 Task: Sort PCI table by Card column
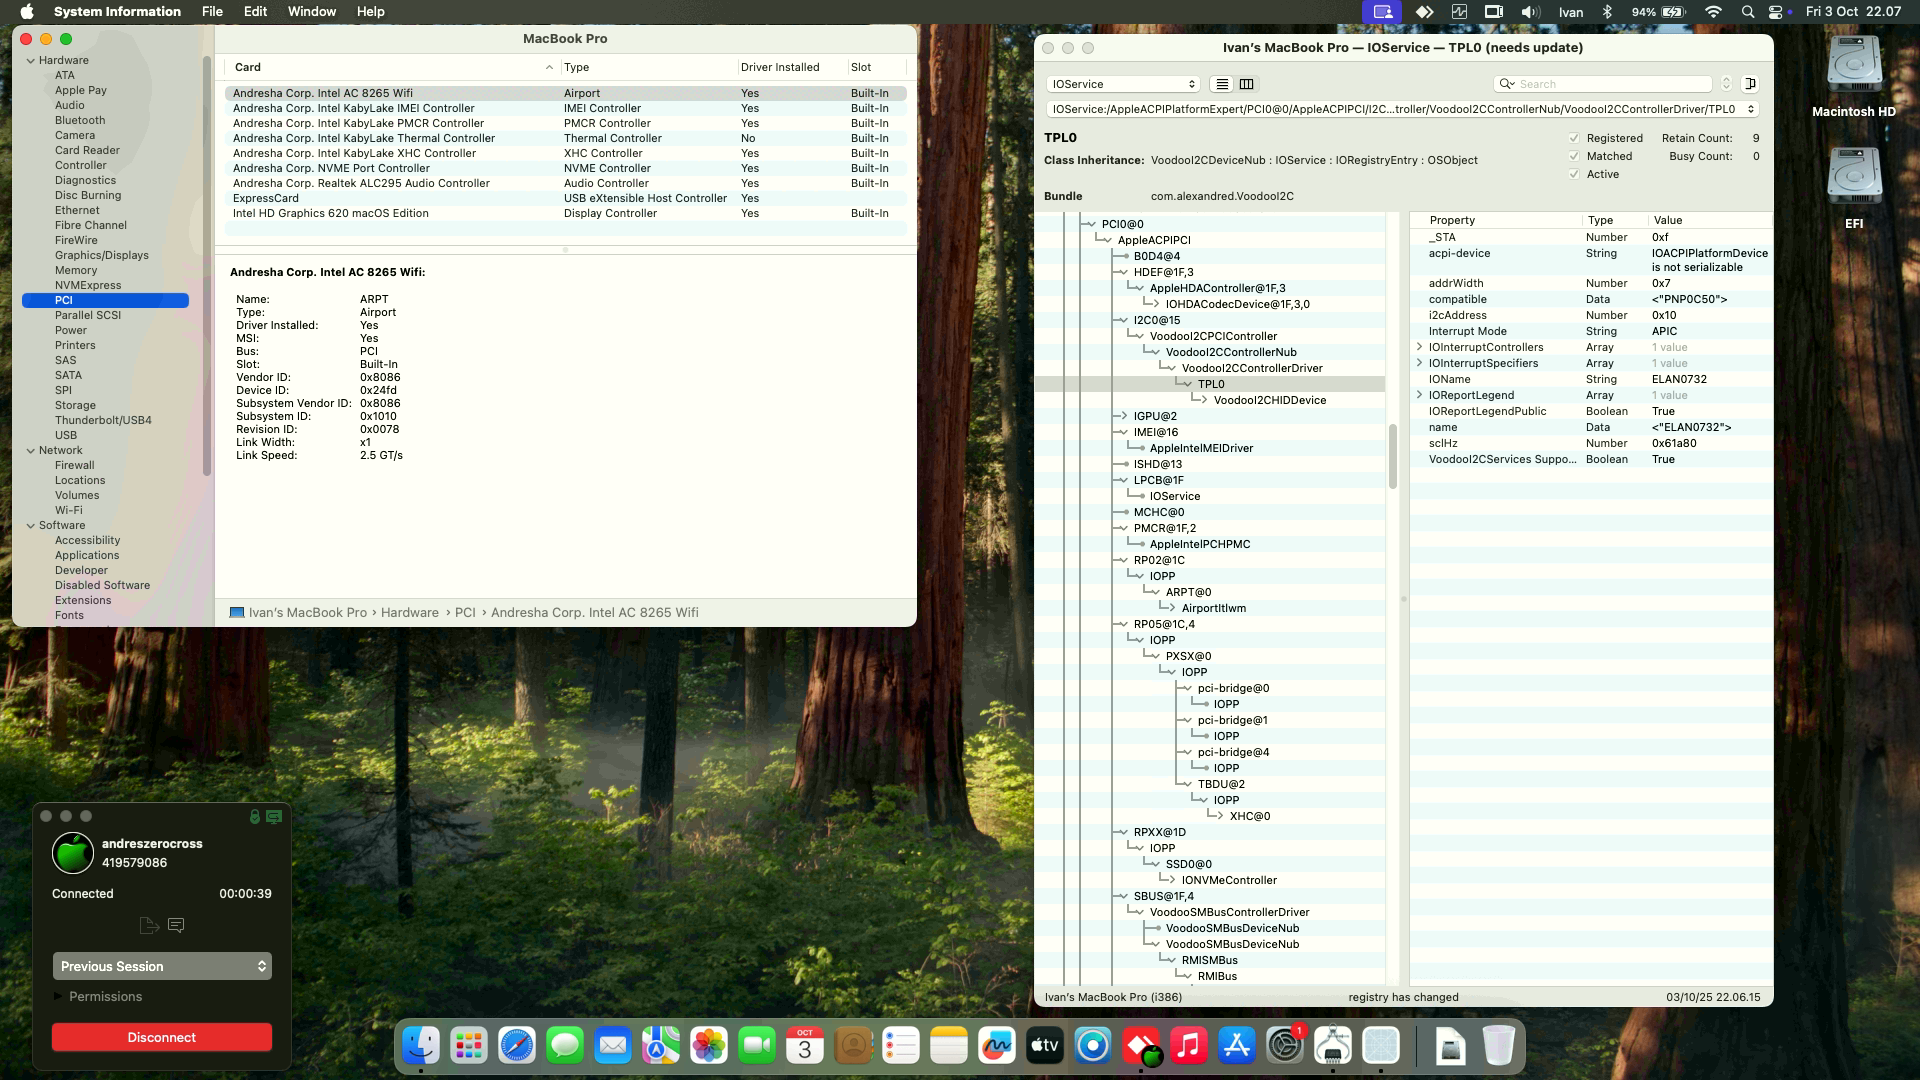[x=393, y=67]
